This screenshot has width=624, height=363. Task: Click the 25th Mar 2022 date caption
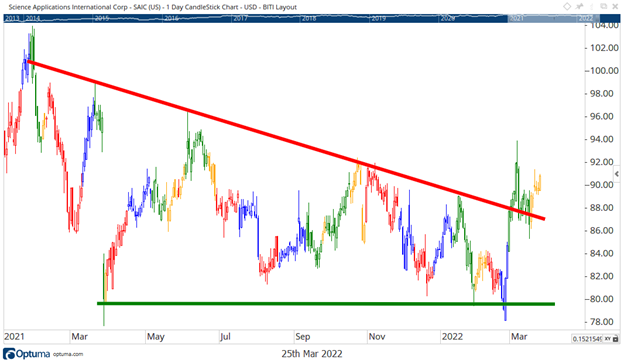coord(312,354)
